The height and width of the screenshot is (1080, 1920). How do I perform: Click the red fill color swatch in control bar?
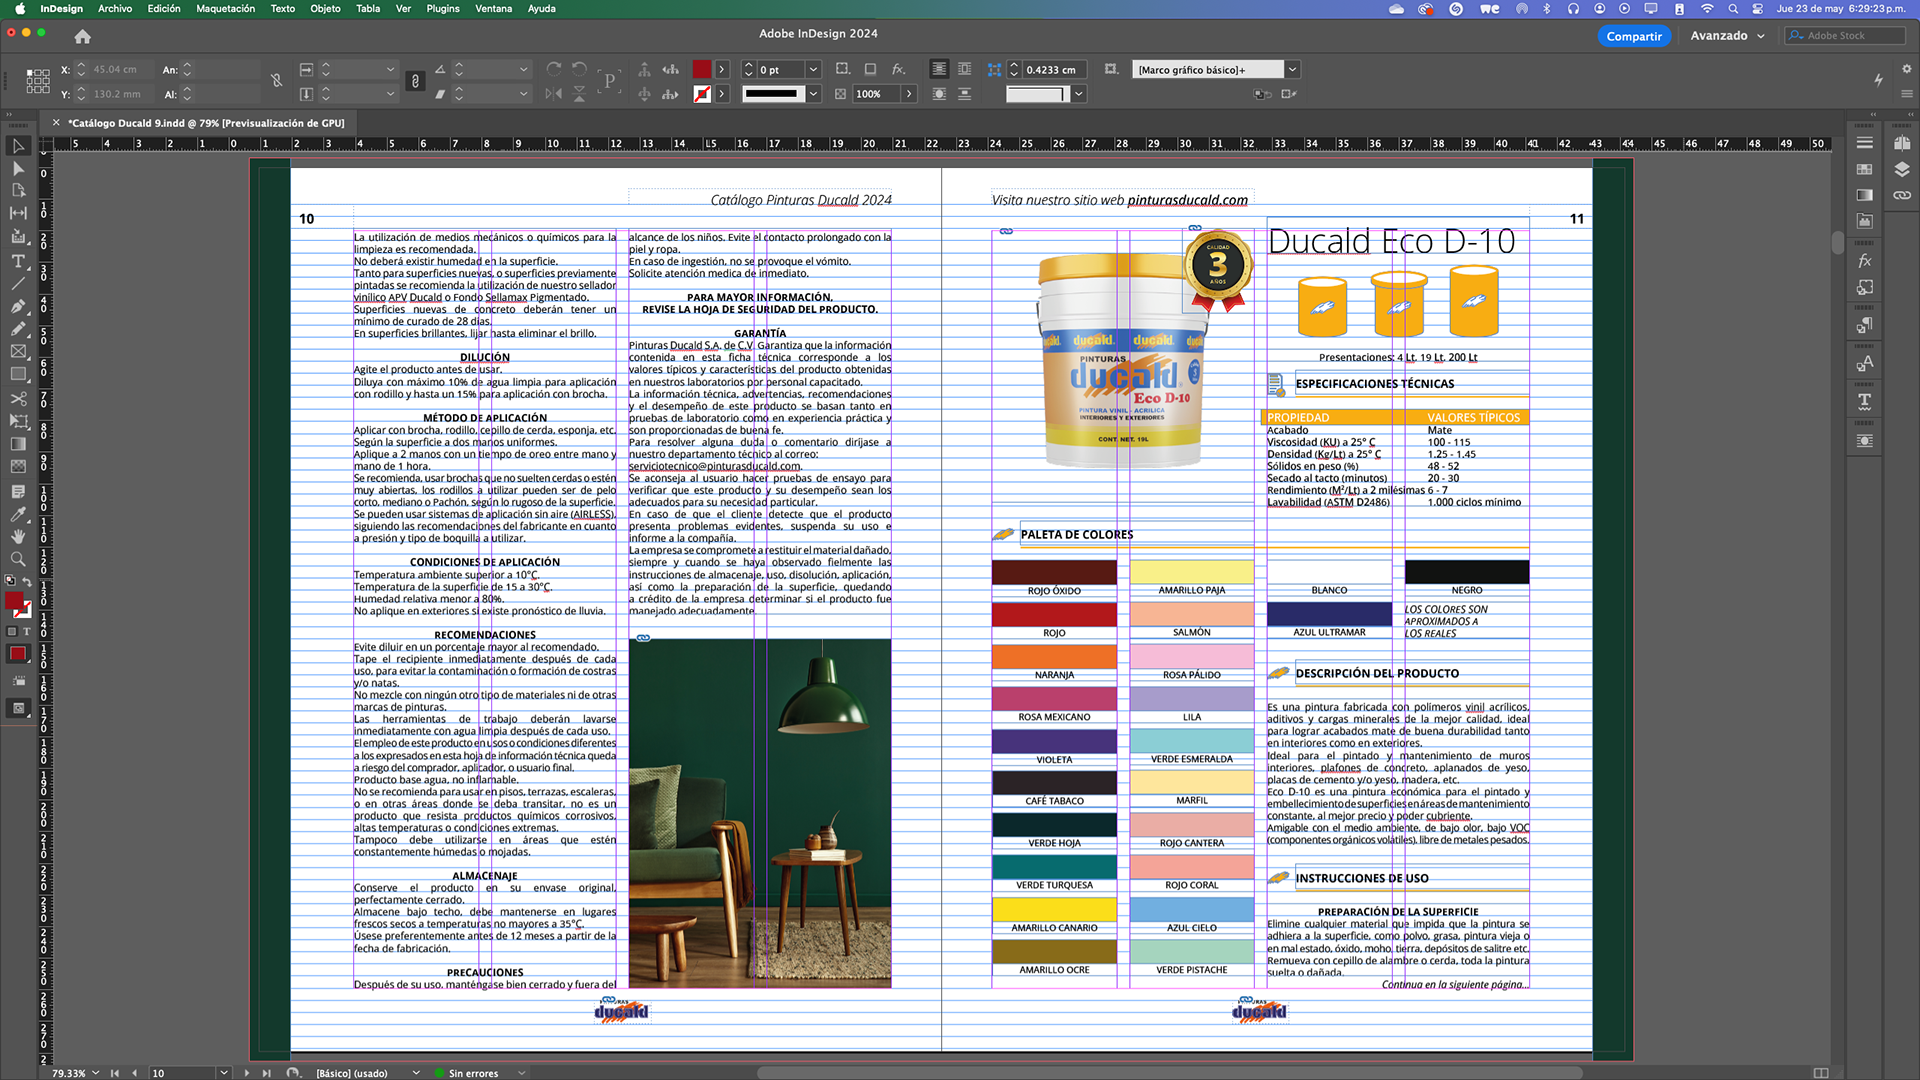702,70
